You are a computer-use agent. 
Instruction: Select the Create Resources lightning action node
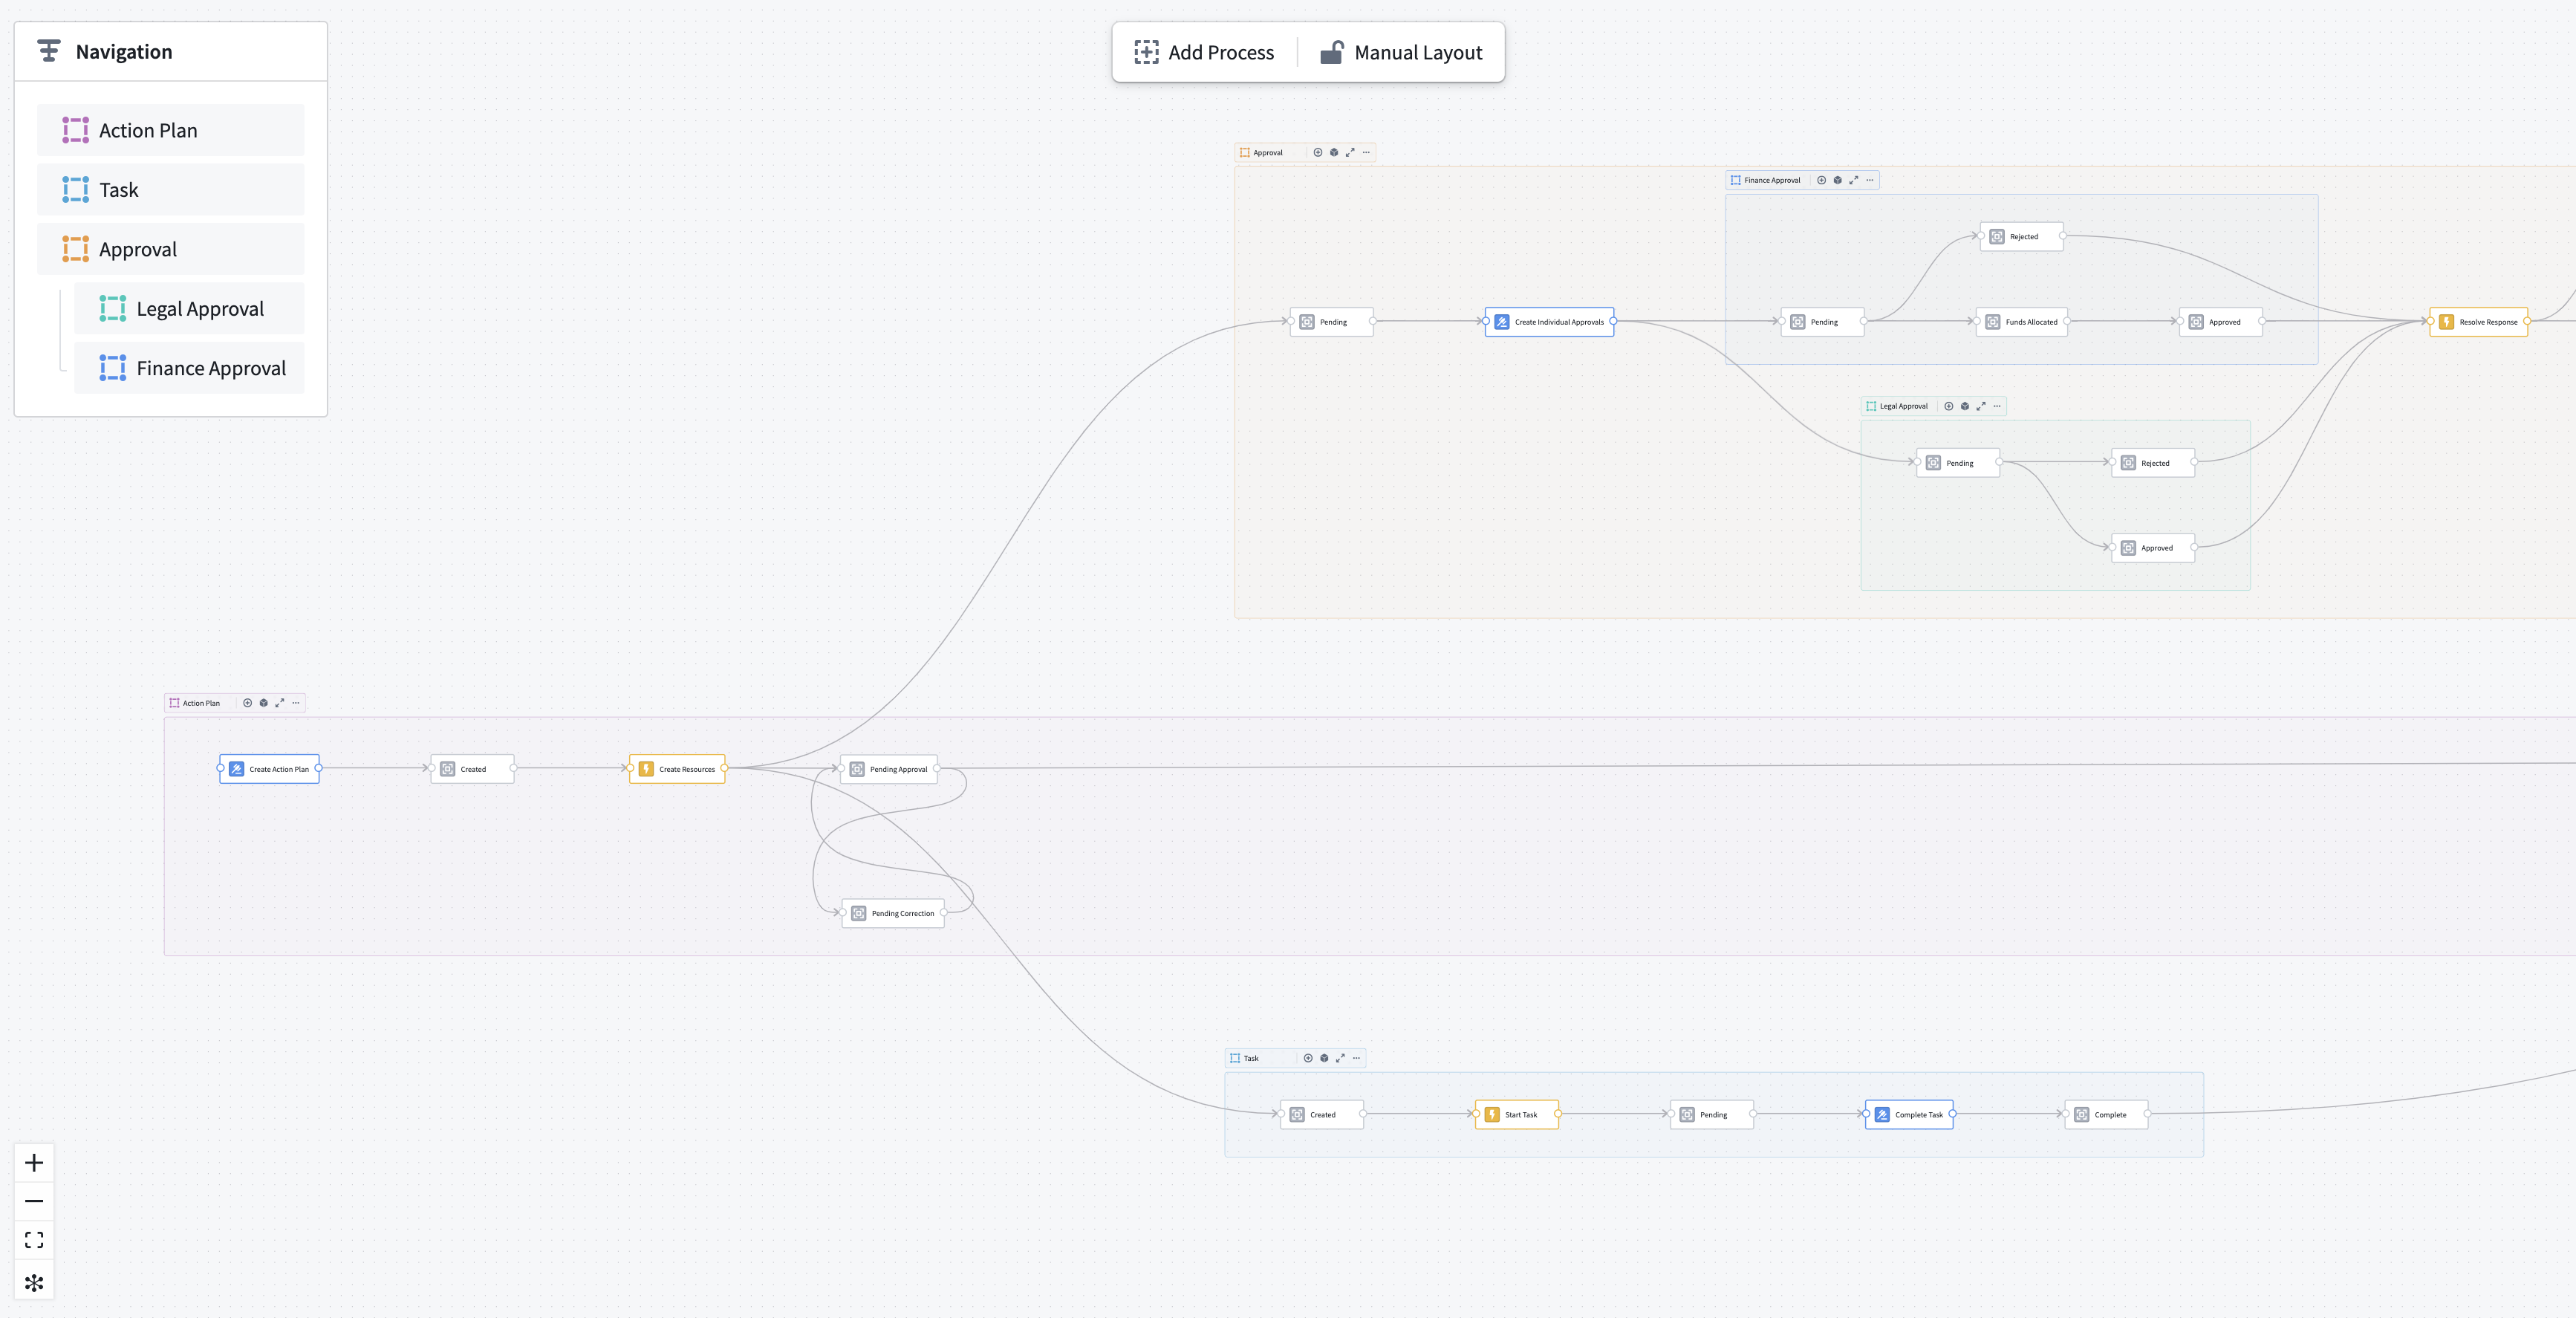678,769
